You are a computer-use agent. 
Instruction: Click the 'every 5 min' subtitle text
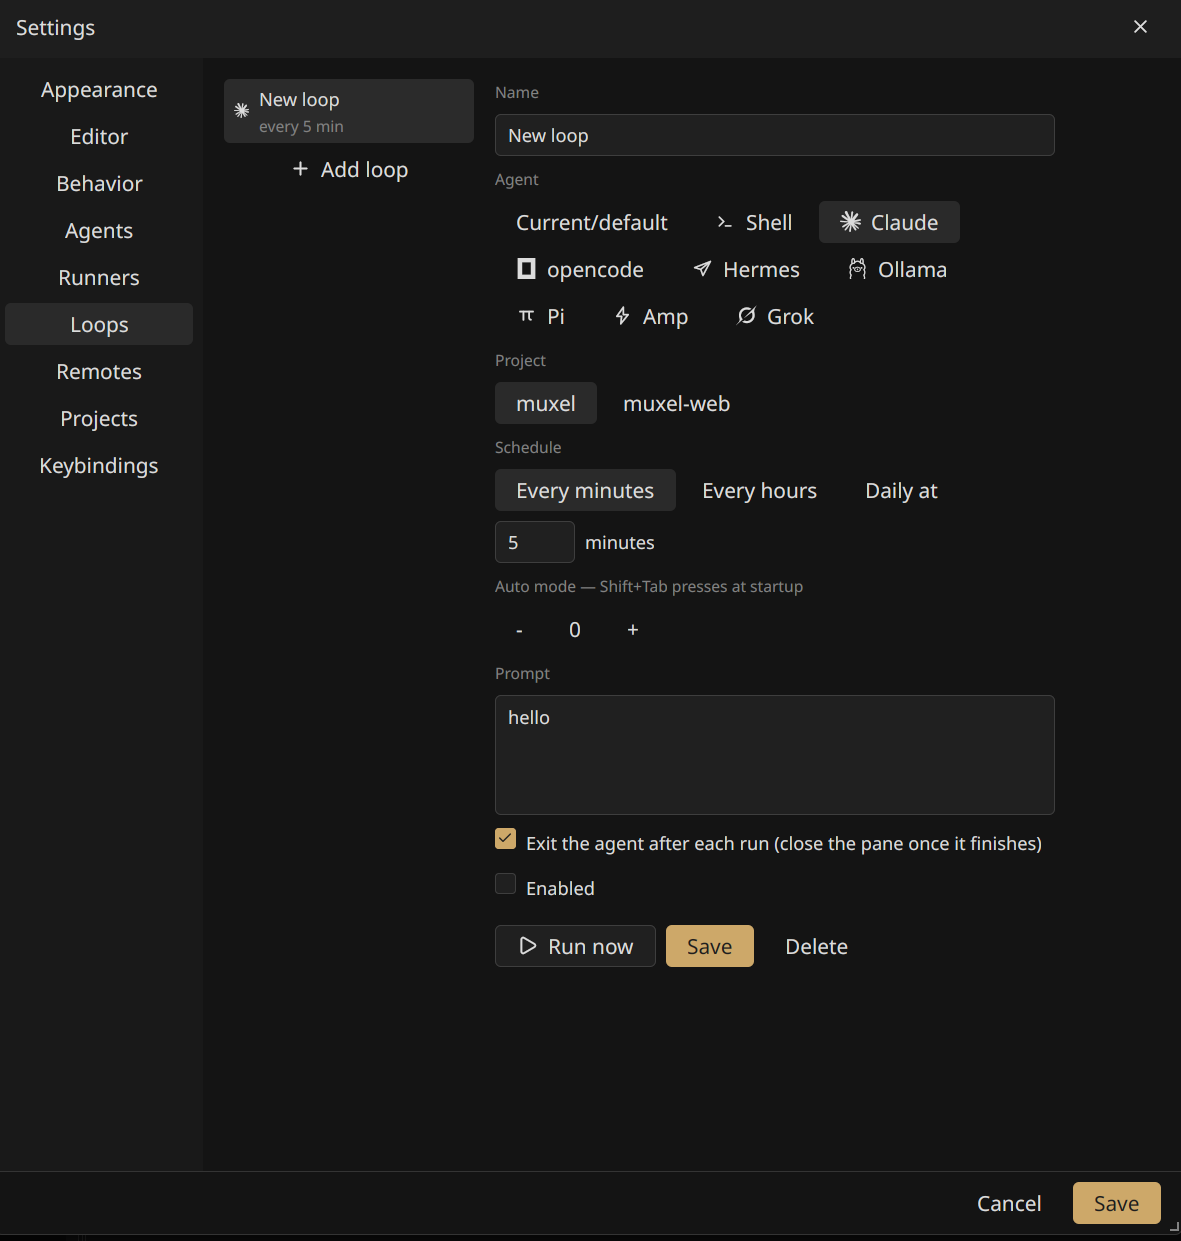point(301,127)
